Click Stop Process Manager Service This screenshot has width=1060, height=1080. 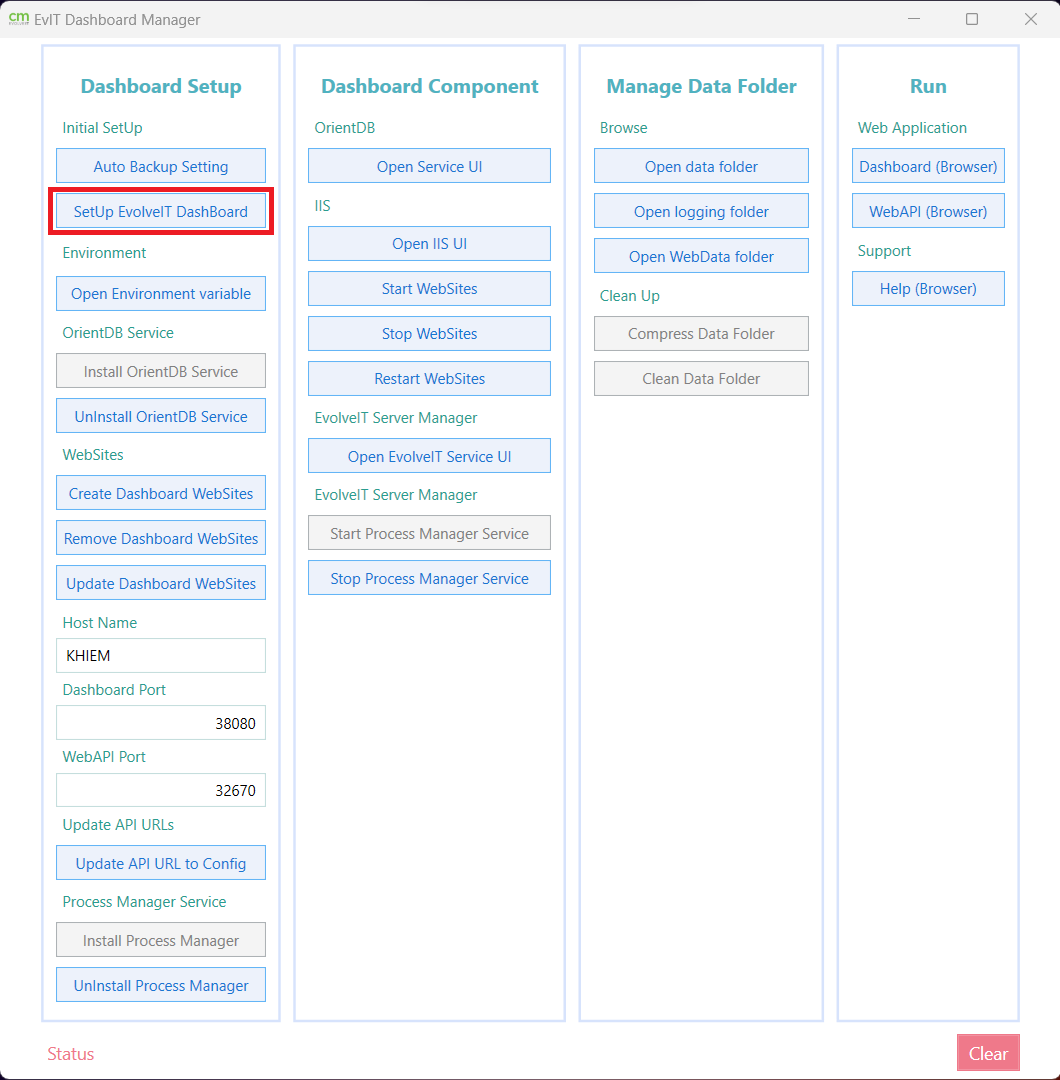click(429, 577)
